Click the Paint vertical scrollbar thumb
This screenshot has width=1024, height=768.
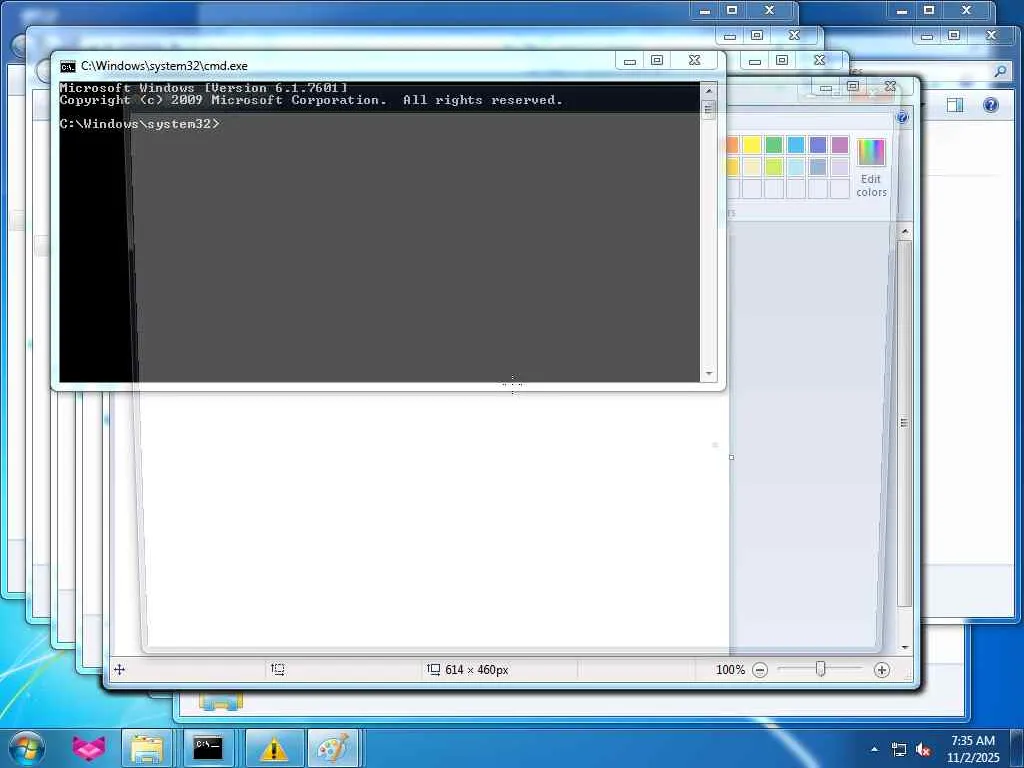point(904,423)
